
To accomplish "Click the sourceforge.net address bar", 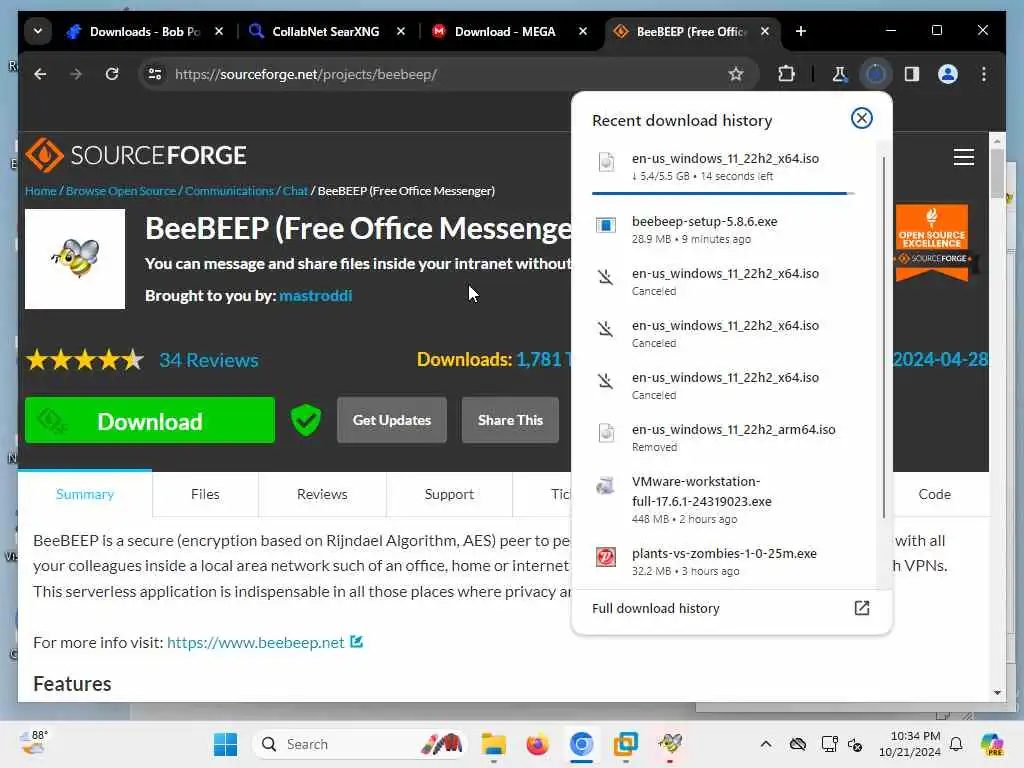I will point(447,74).
